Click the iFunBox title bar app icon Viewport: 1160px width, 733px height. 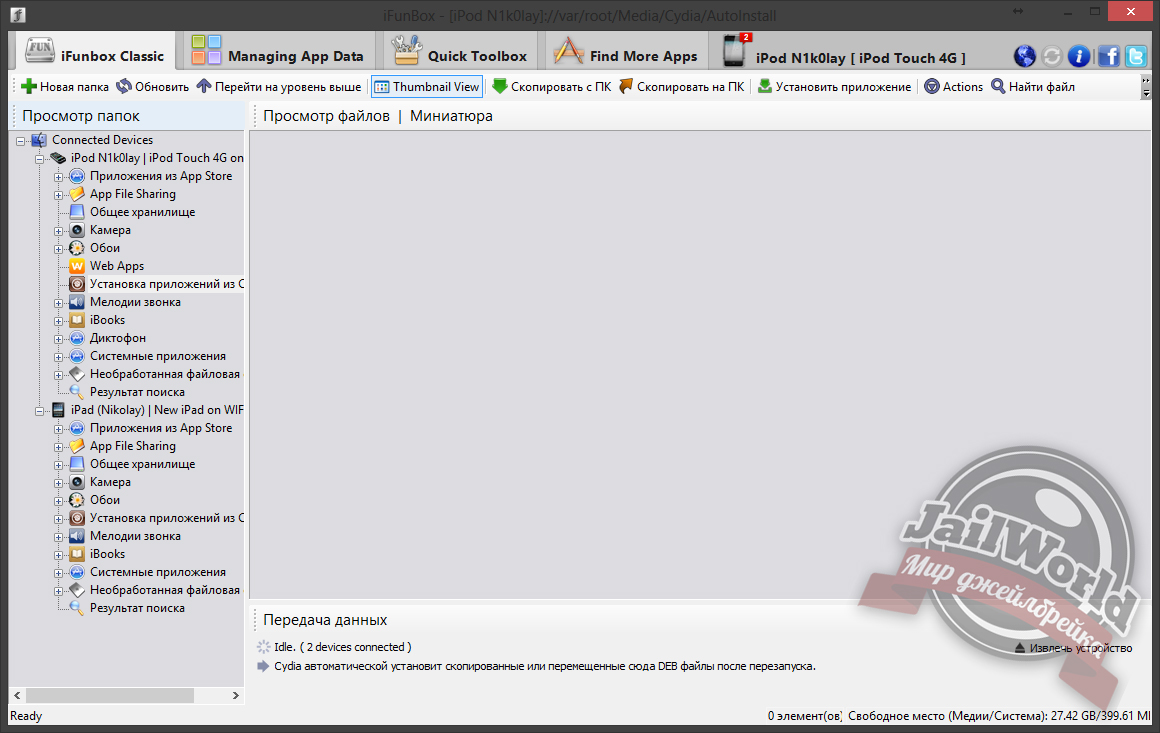point(18,14)
